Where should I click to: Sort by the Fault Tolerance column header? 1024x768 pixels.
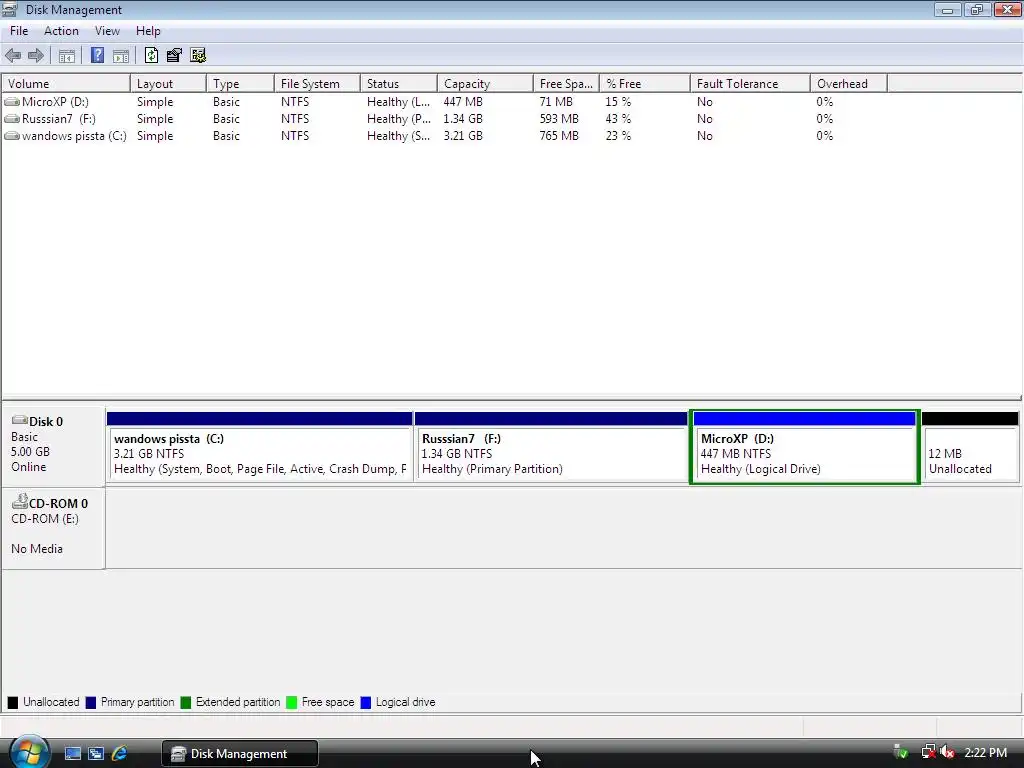(750, 84)
